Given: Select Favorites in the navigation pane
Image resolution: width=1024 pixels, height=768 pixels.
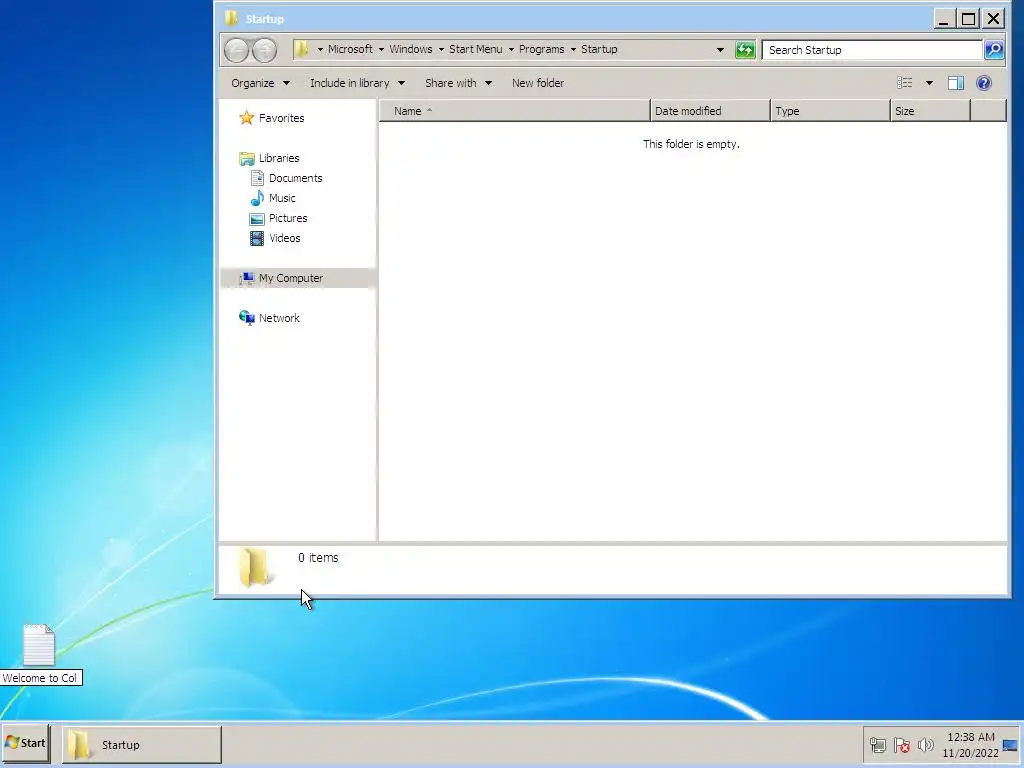Looking at the screenshot, I should 281,118.
